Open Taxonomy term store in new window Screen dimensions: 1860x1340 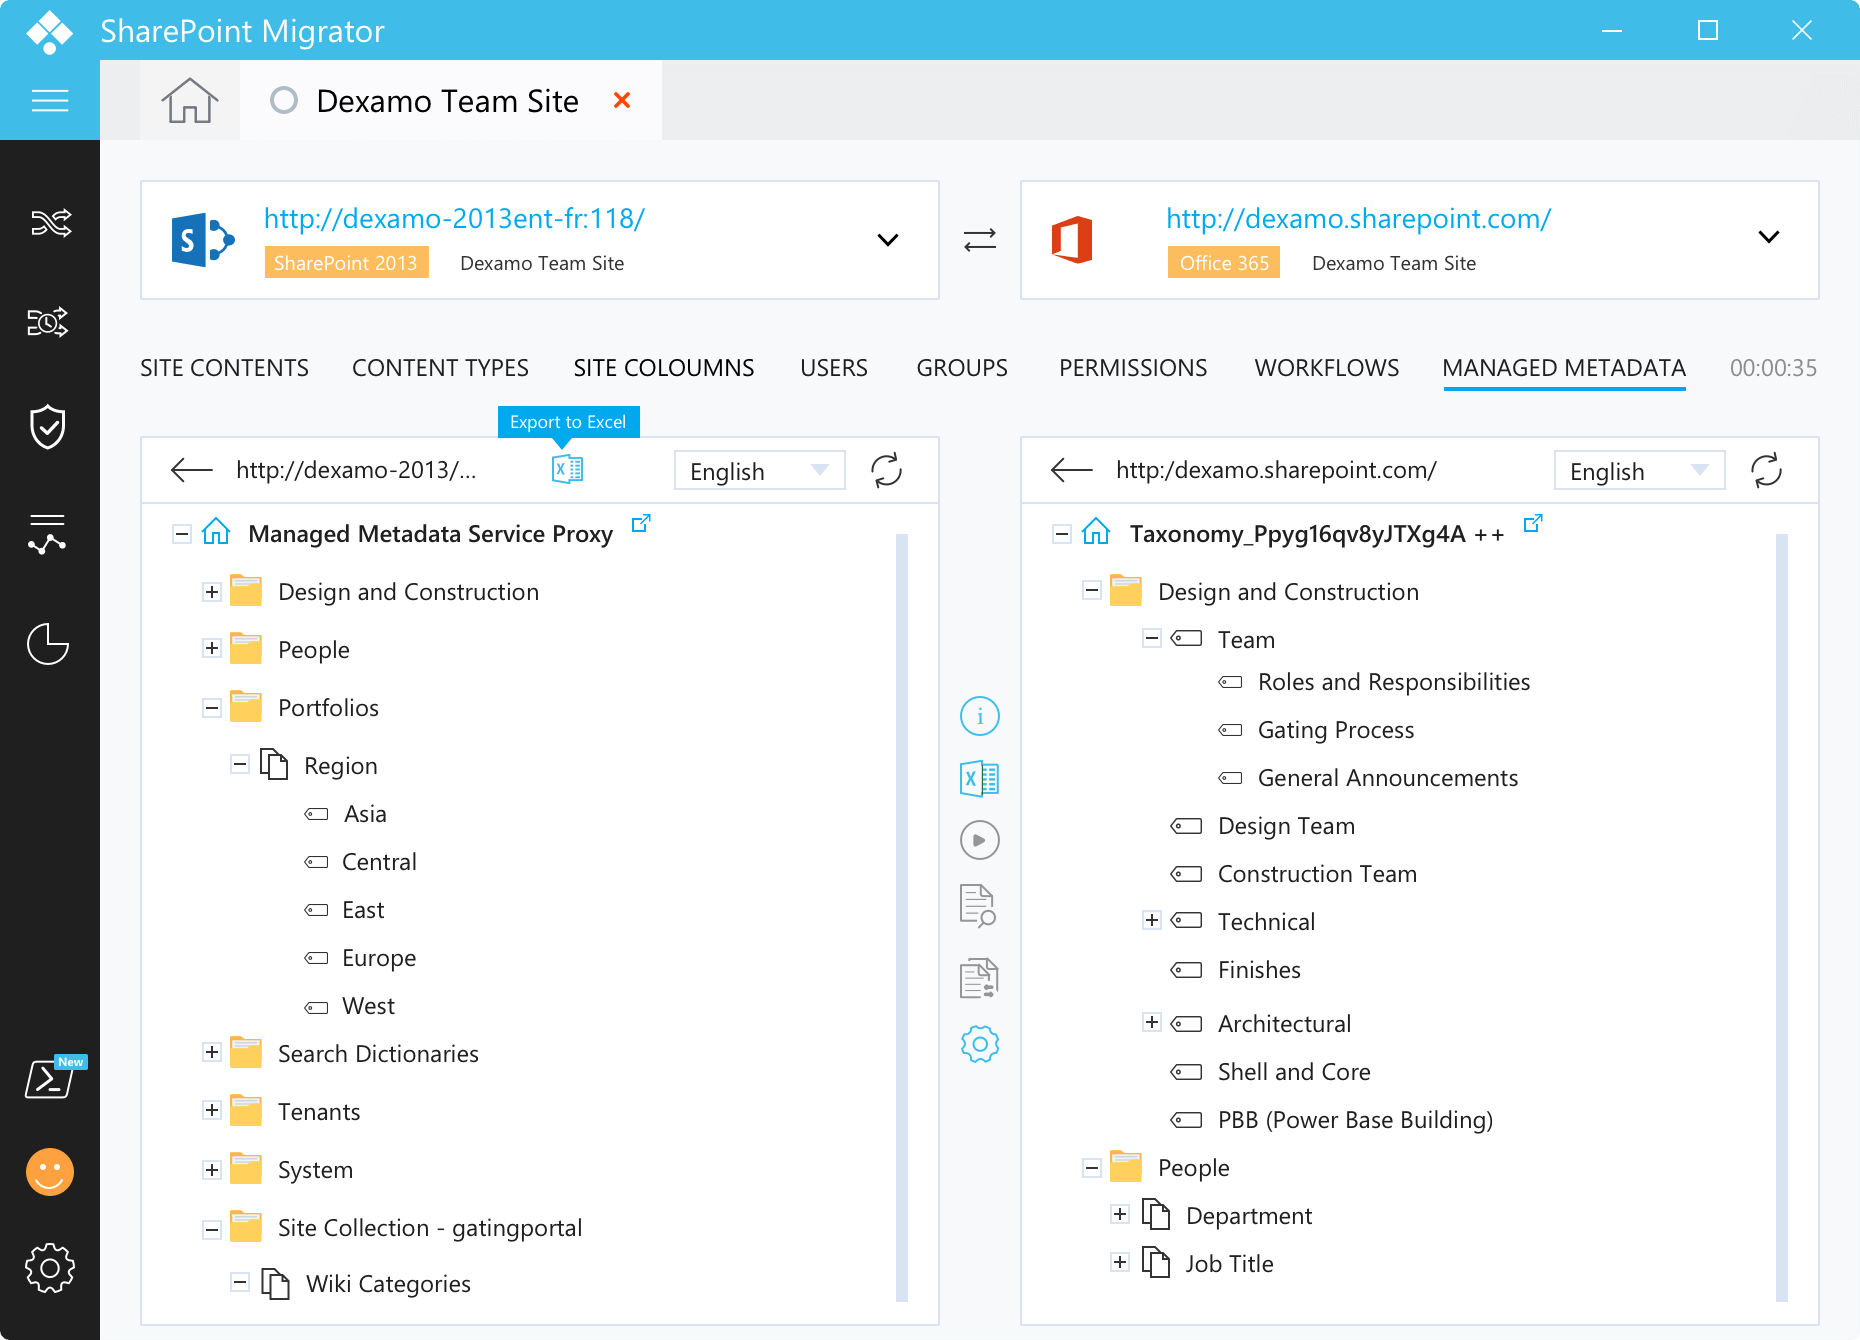point(1533,523)
